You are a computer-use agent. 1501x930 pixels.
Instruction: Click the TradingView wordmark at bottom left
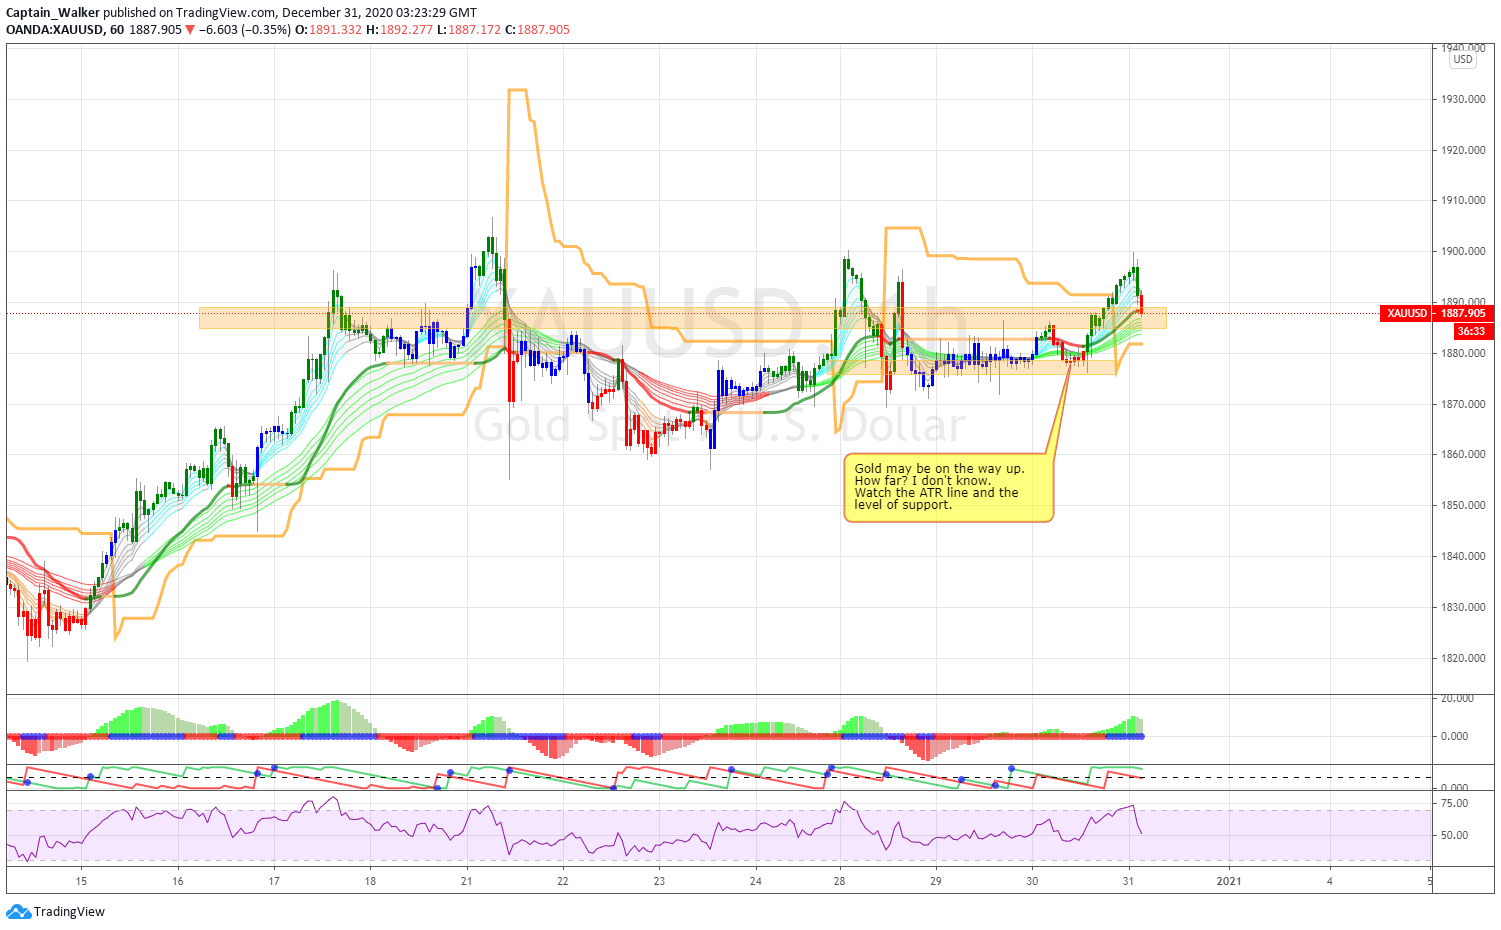click(x=69, y=912)
